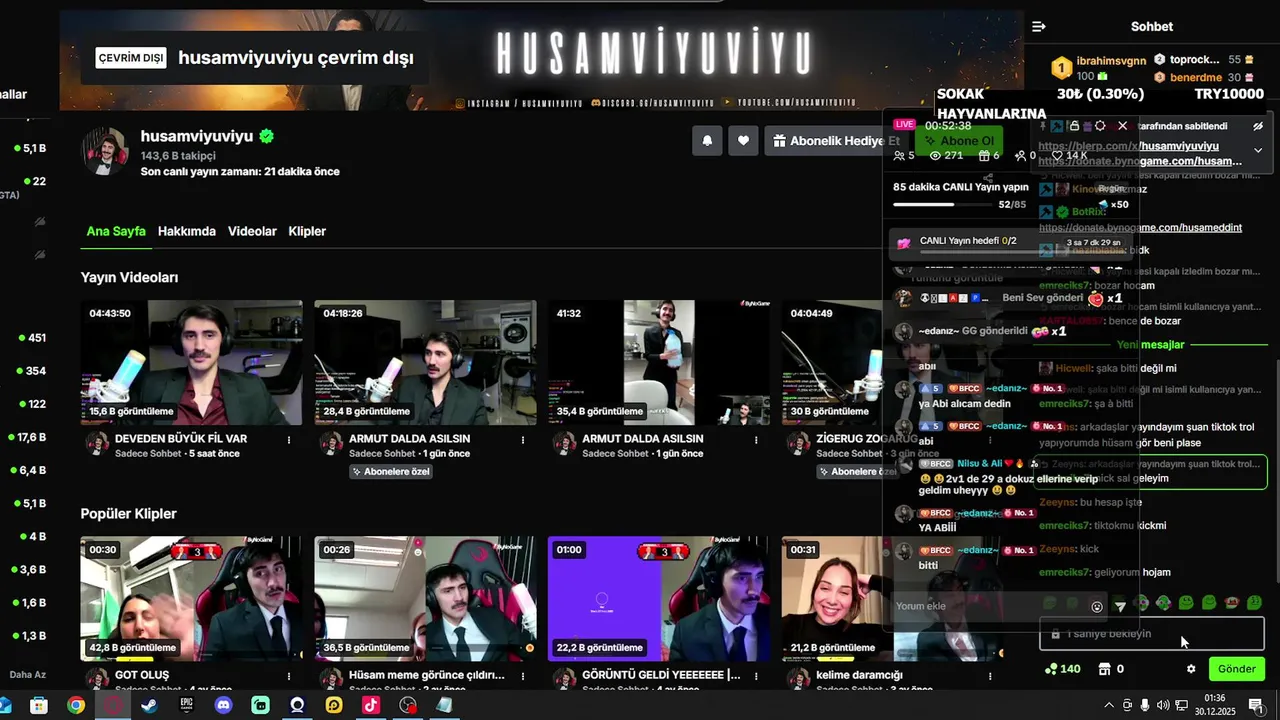The image size is (1280, 720).
Task: Open options menu for DEVEDEN BÜYÜK FİL VAR
Action: click(x=289, y=440)
